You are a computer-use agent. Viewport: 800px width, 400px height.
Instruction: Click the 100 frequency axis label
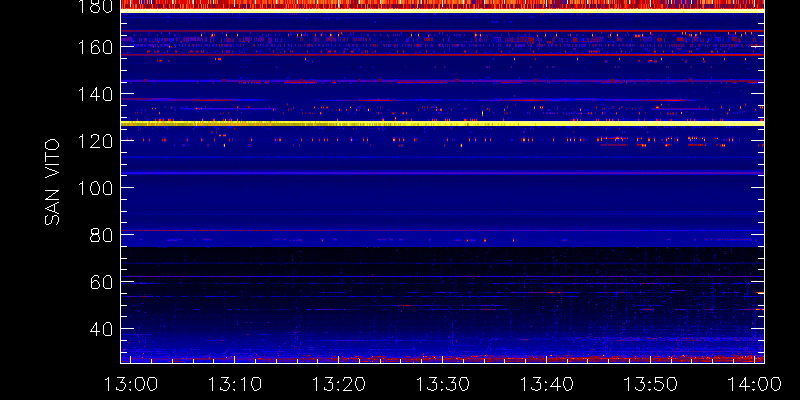point(95,188)
